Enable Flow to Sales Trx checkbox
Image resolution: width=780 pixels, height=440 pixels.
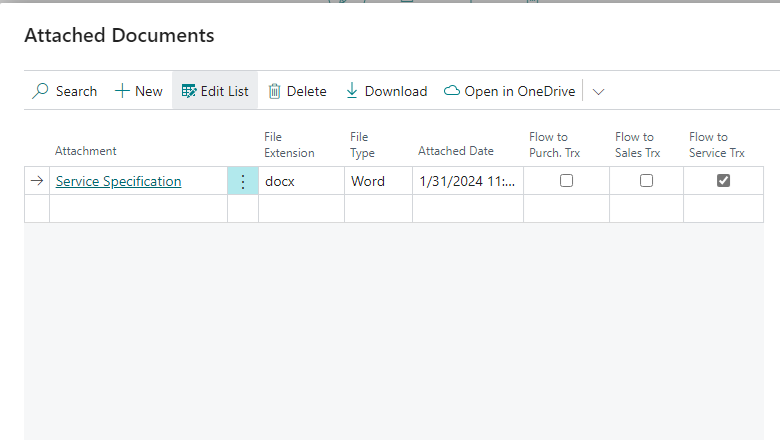pos(646,180)
